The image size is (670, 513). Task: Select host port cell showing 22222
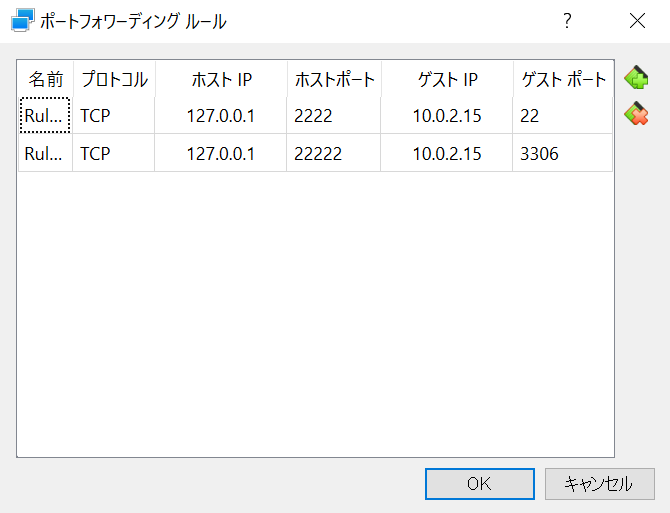point(333,153)
